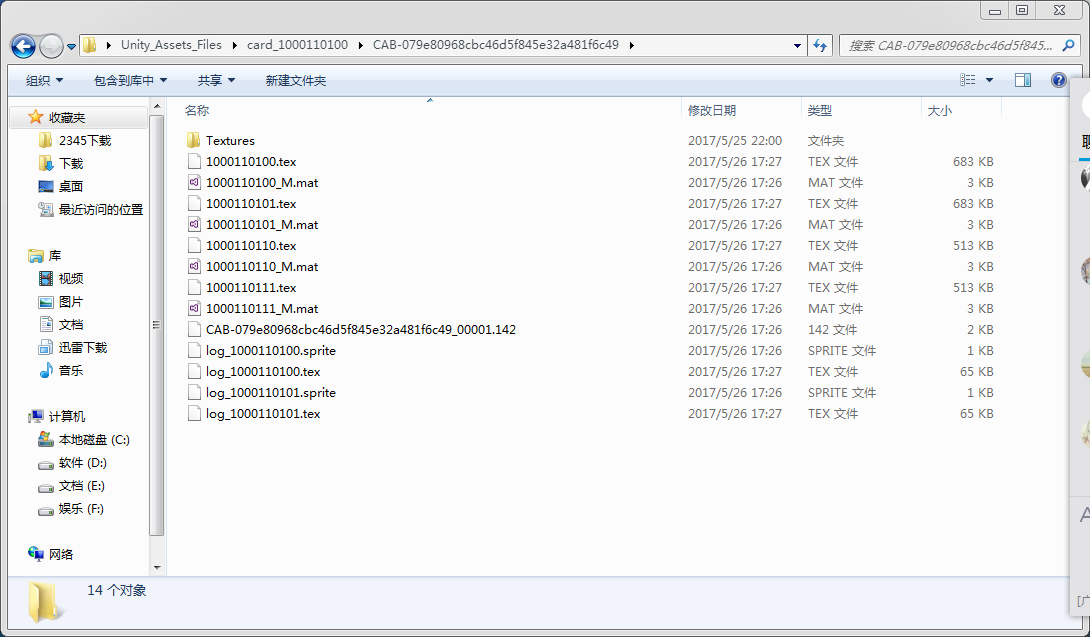Open the Help question-mark icon
The height and width of the screenshot is (637, 1090).
click(1058, 80)
